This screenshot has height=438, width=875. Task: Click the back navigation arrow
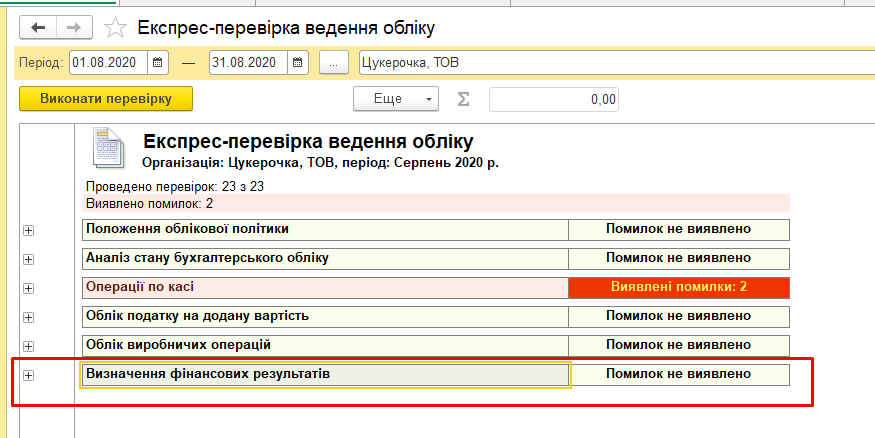[x=39, y=28]
